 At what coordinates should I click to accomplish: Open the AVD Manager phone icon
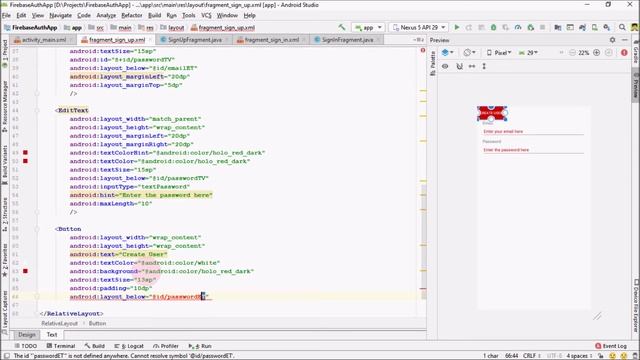[x=595, y=27]
